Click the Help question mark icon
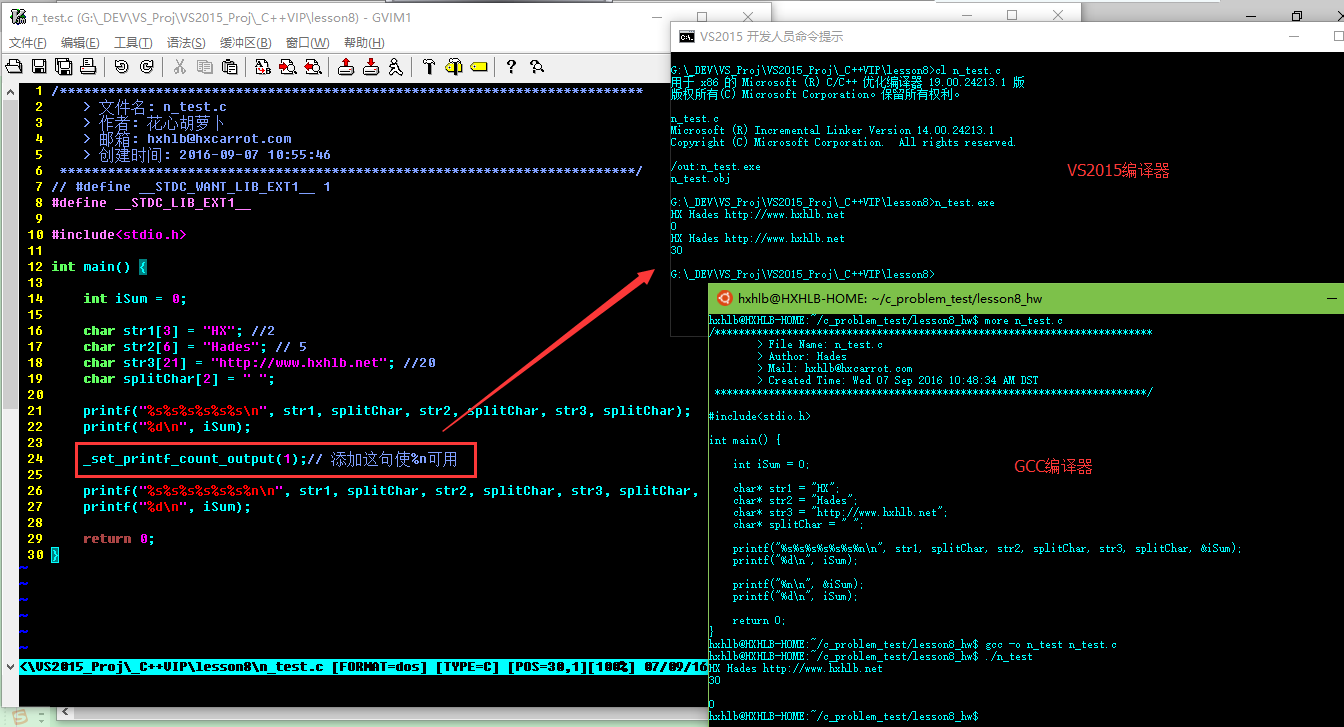Viewport: 1344px width, 727px height. [511, 67]
